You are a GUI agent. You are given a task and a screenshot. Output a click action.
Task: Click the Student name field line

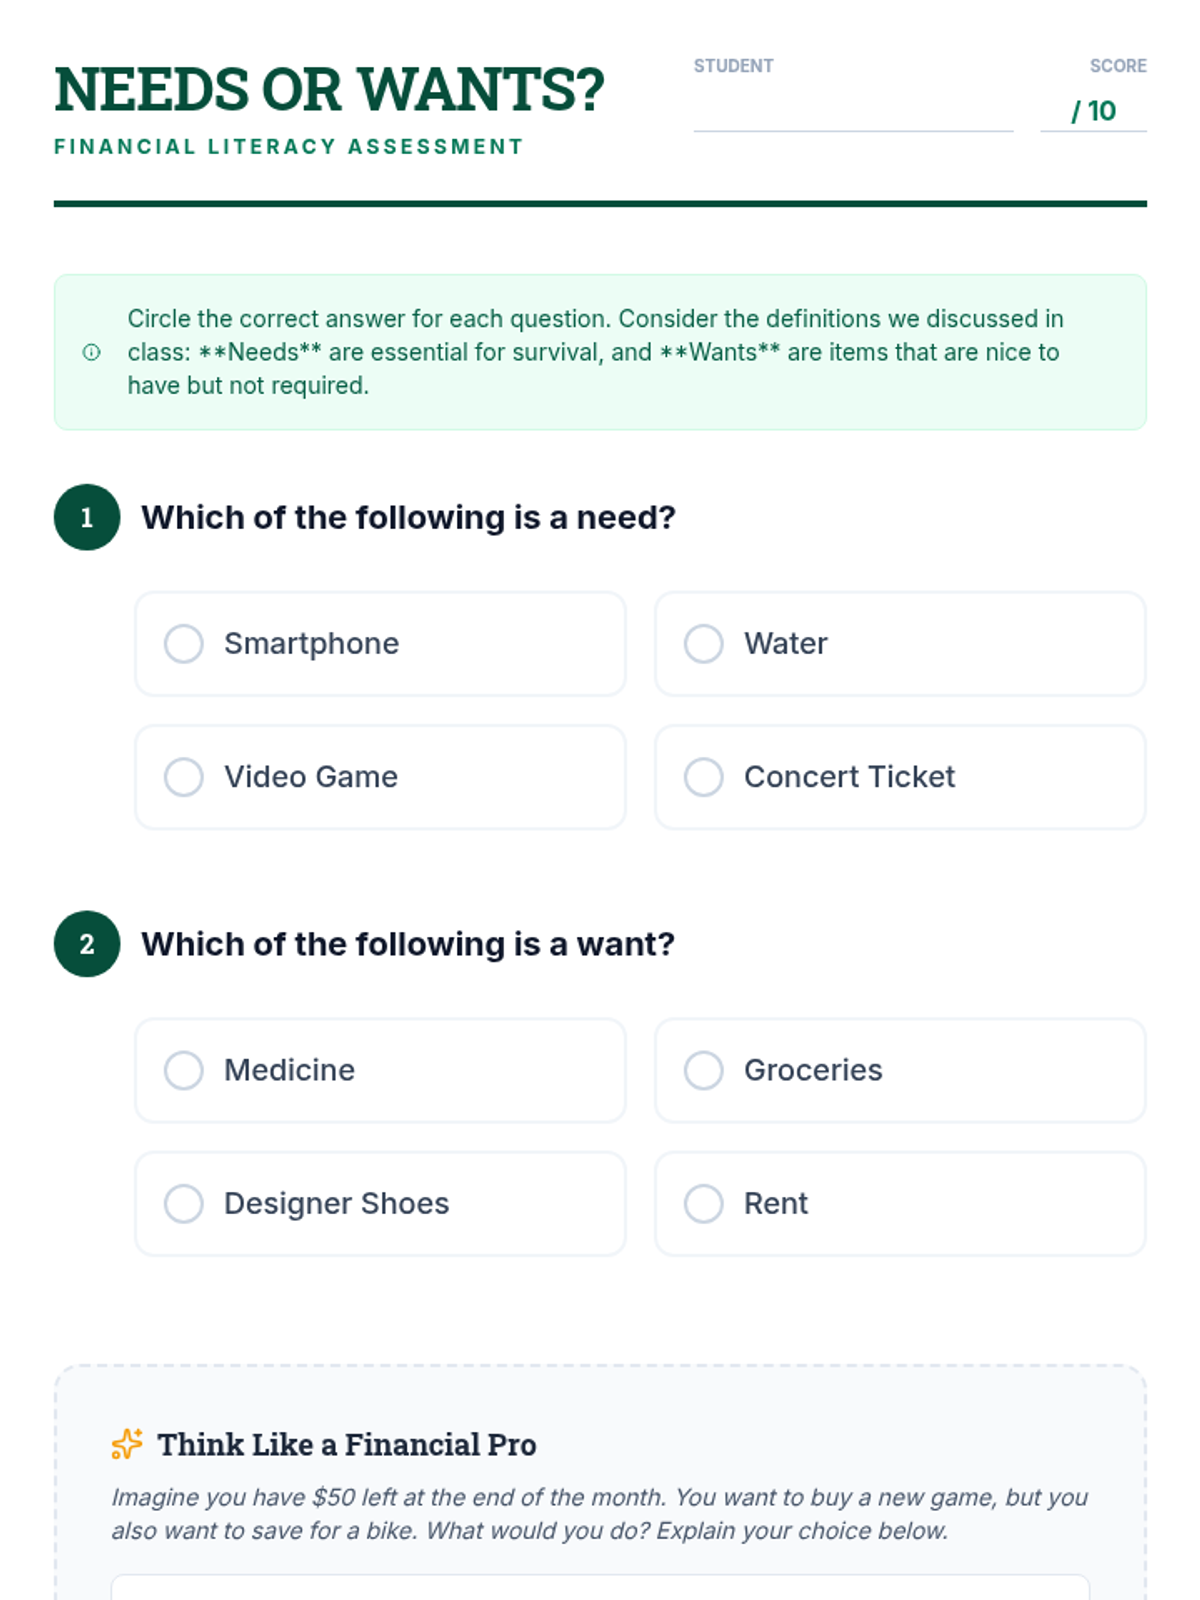853,112
